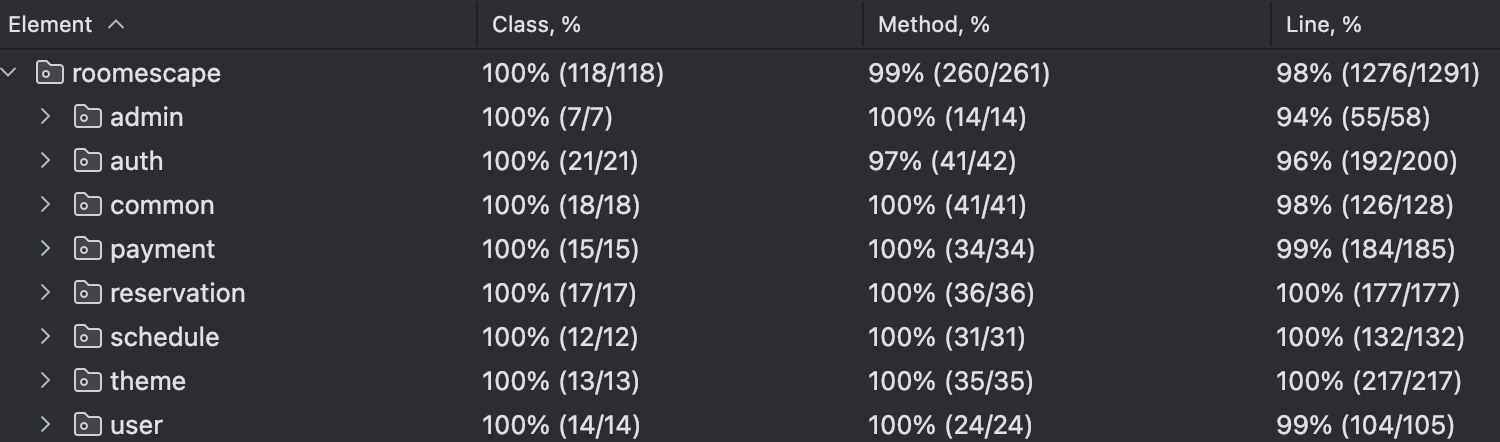
Task: Sort by the Element column header
Action: pos(50,25)
